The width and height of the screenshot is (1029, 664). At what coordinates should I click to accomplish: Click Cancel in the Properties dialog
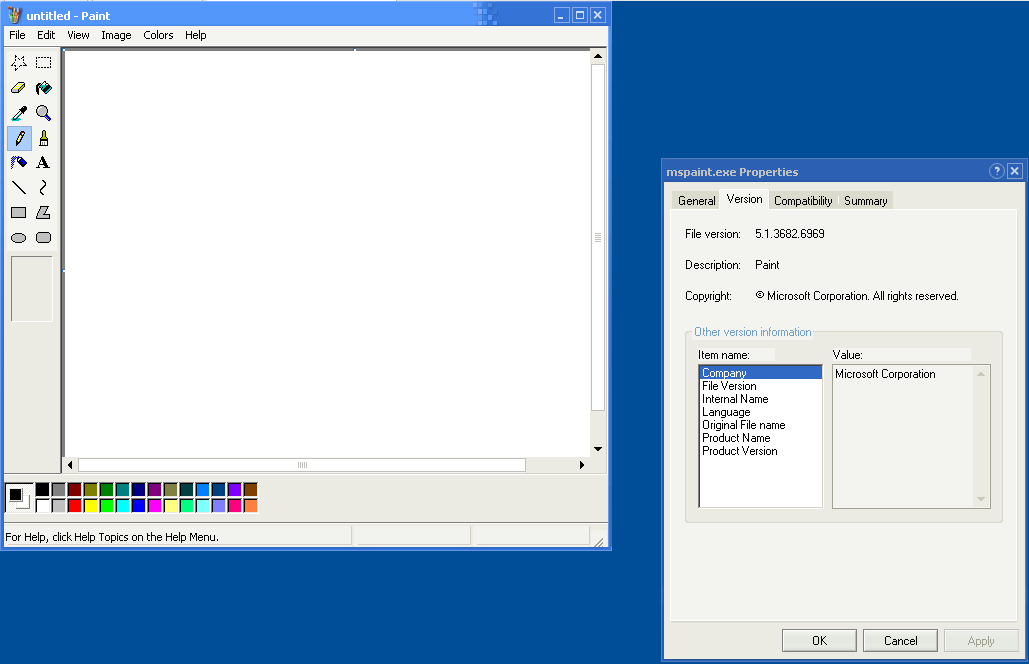(x=900, y=640)
